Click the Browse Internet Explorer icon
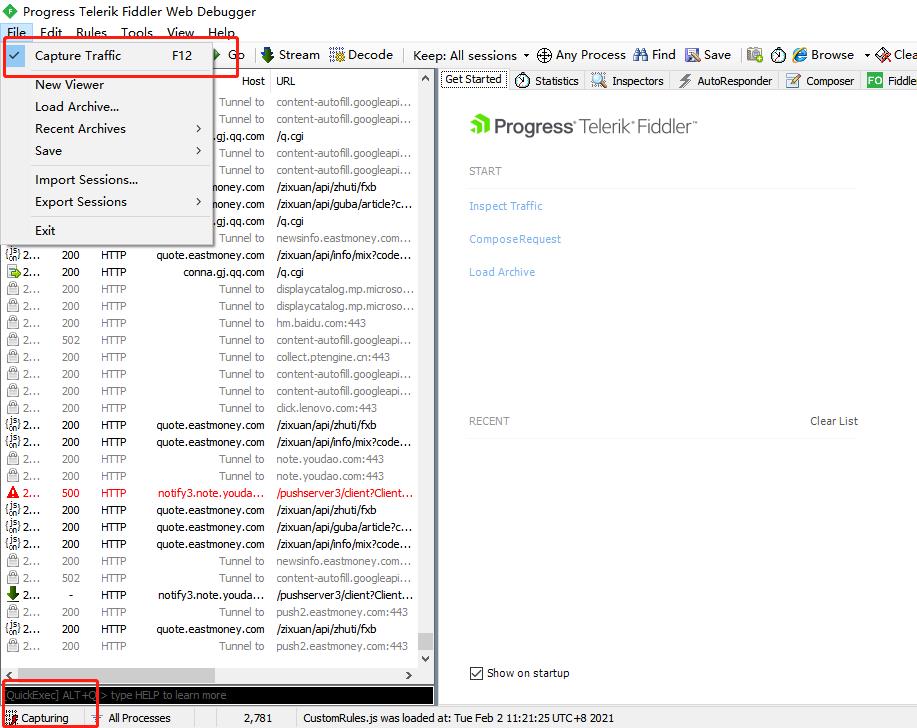The width and height of the screenshot is (917, 728). coord(799,55)
